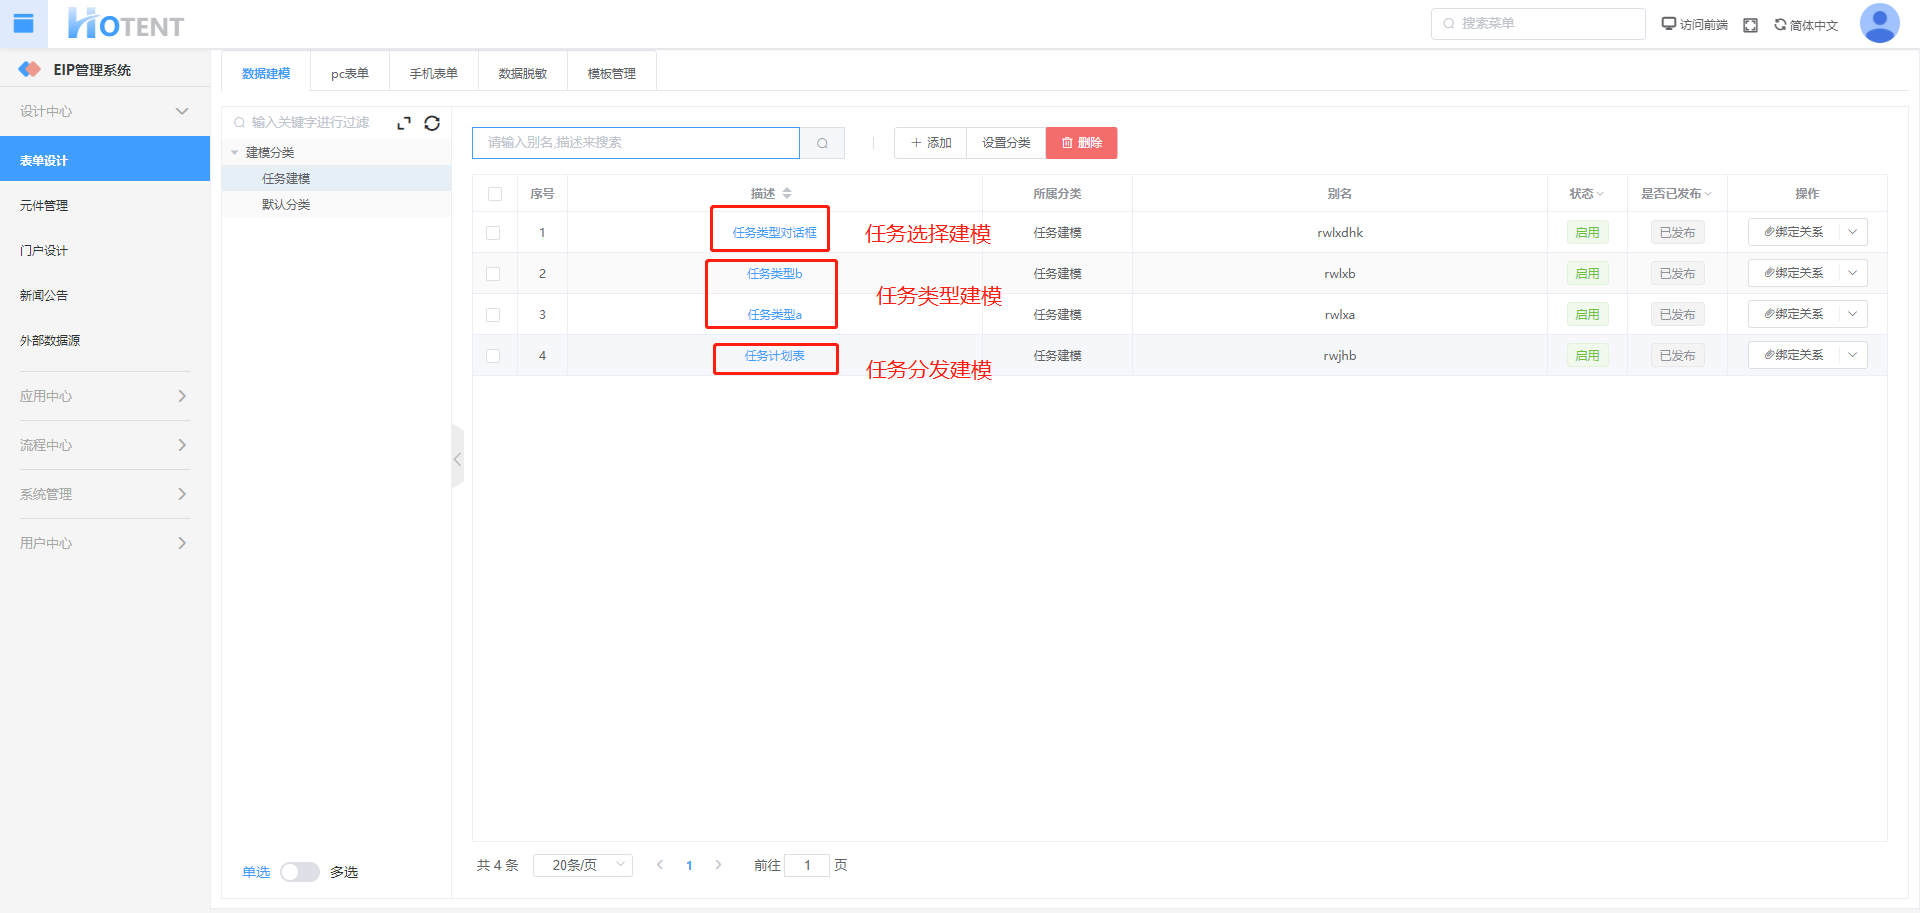Screen dimensions: 1920x913
Task: Go to next page arrow
Action: pos(718,865)
